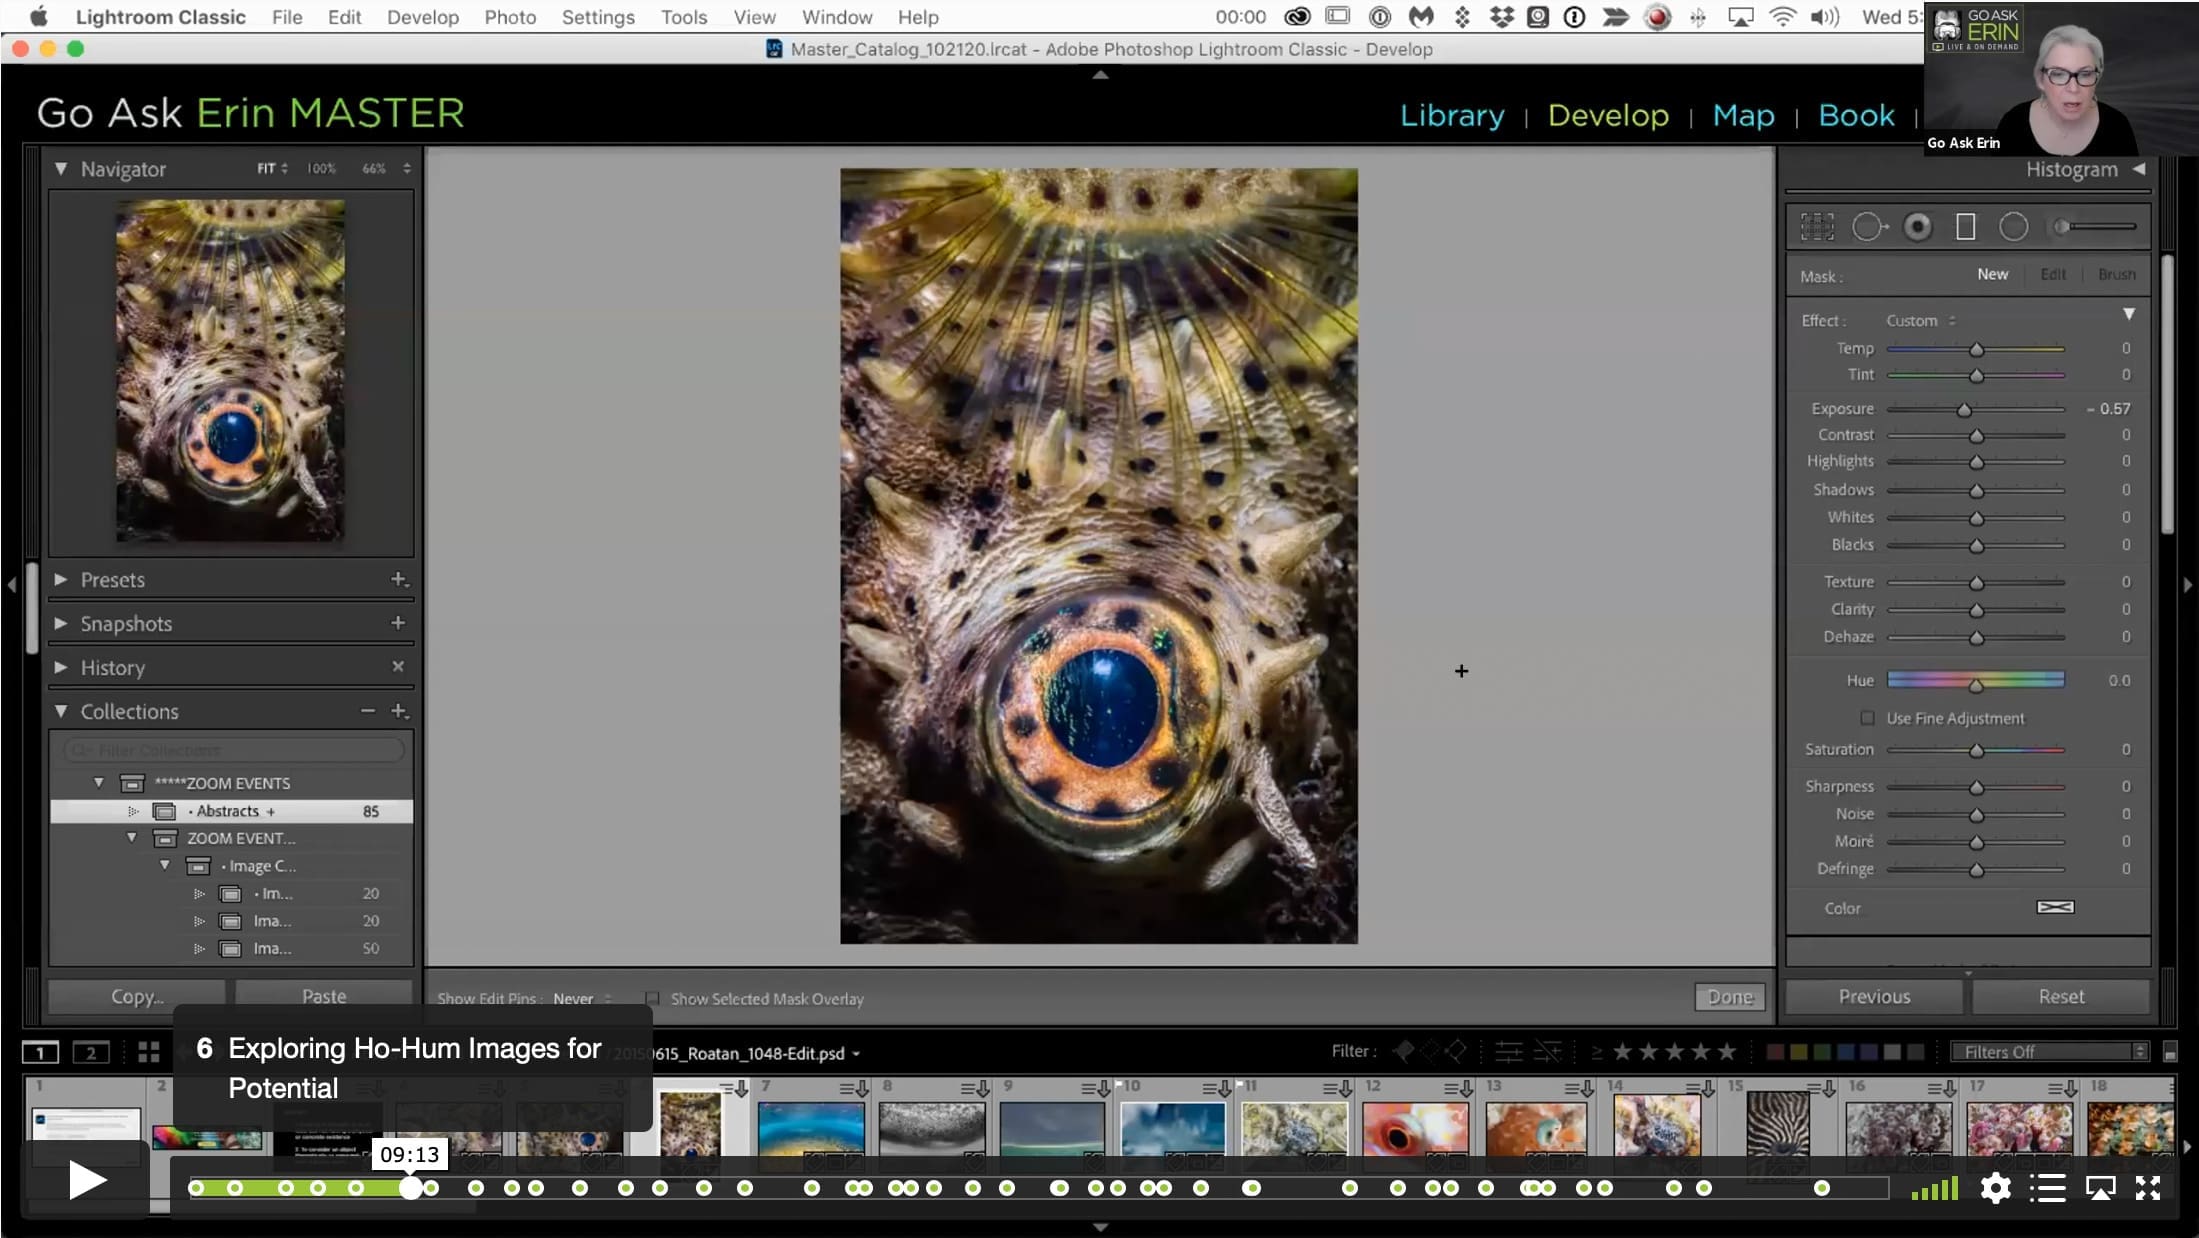
Task: Expand the Presets panel
Action: [61, 579]
